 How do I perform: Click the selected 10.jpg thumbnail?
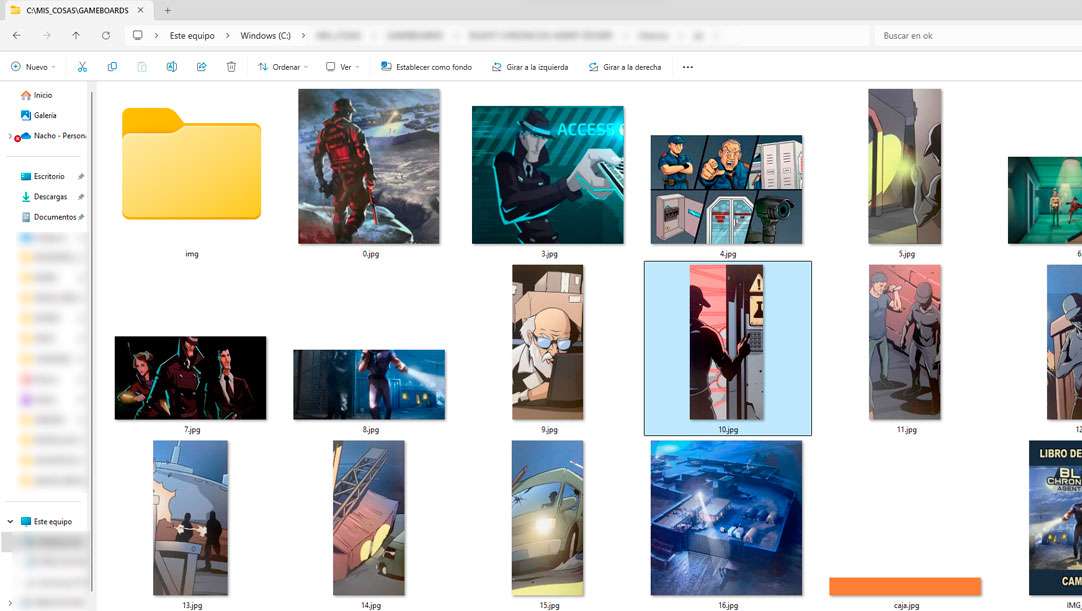click(x=727, y=342)
